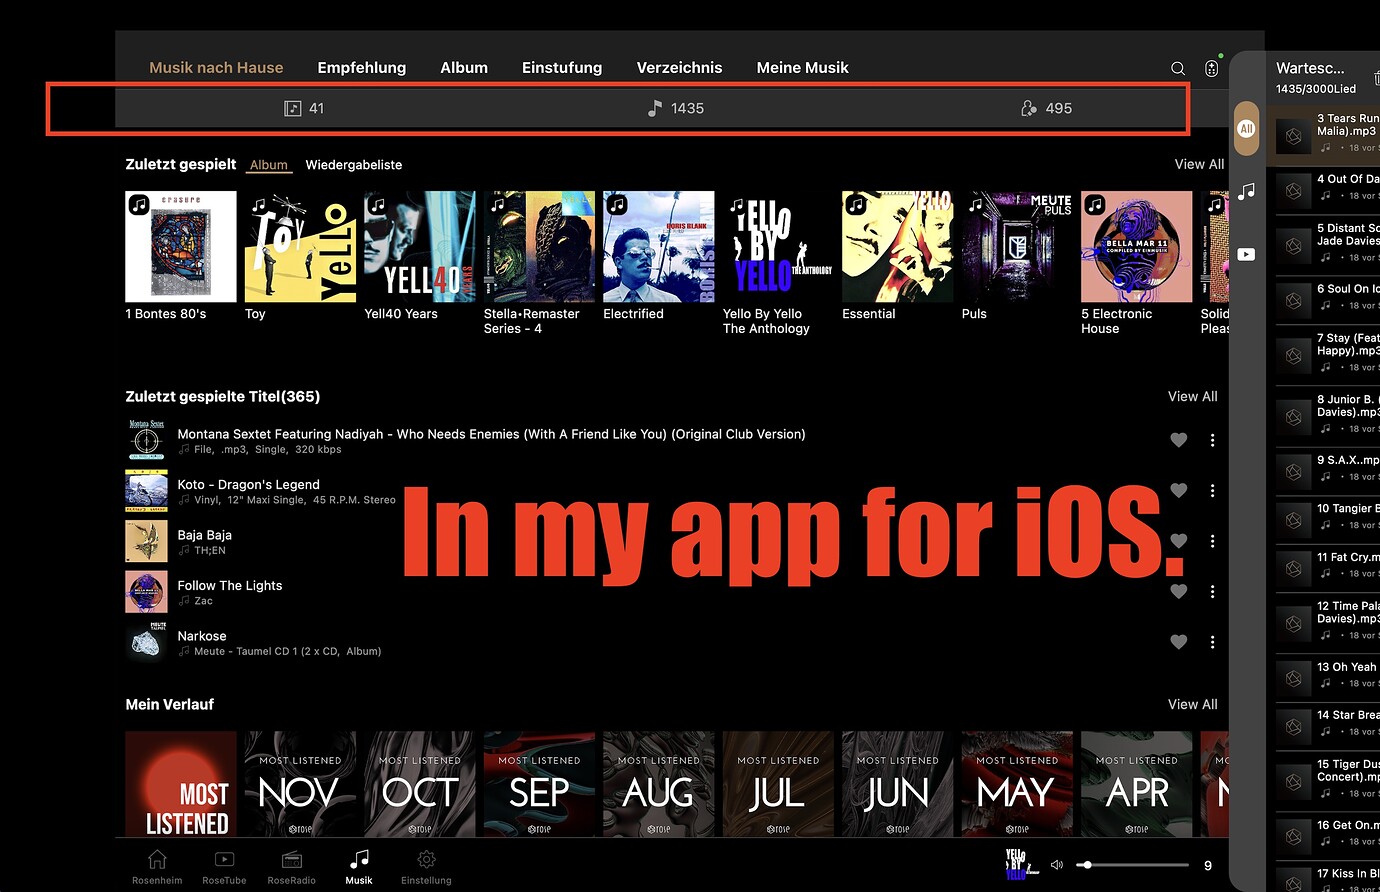Open 5 Electronic House album

pyautogui.click(x=1137, y=246)
